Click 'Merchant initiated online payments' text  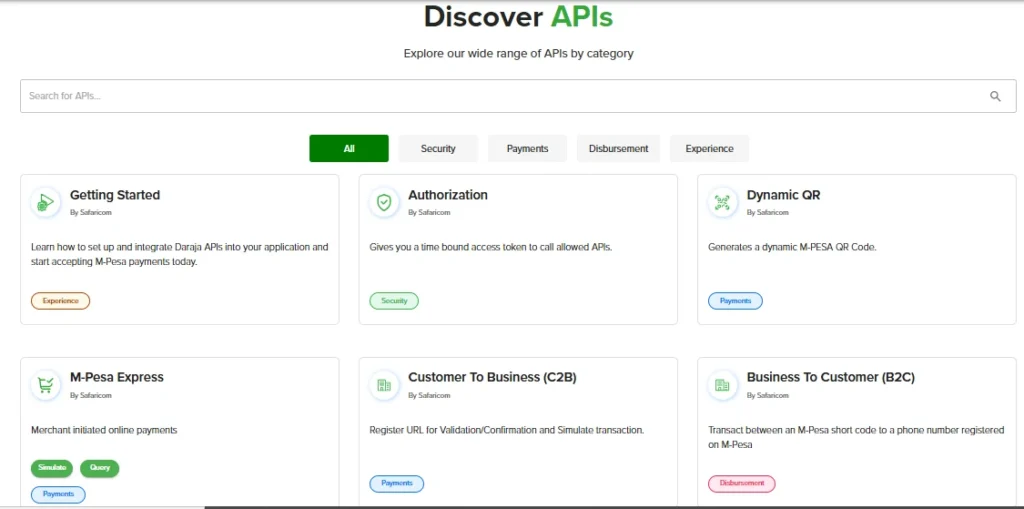tap(104, 430)
